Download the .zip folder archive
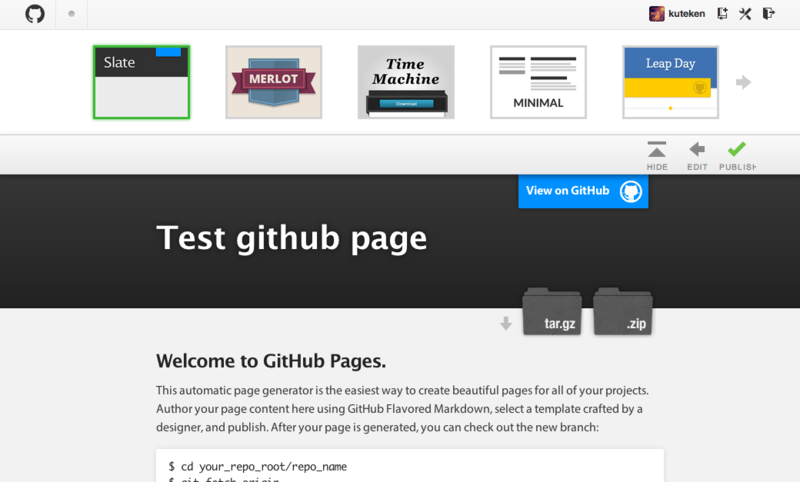Viewport: 800px width, 482px height. (x=622, y=311)
